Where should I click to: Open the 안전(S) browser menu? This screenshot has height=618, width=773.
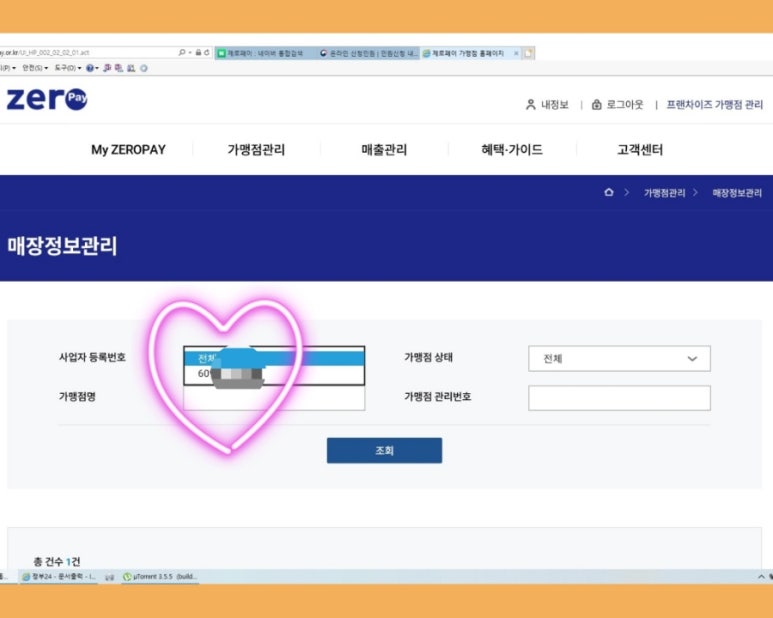[x=35, y=68]
